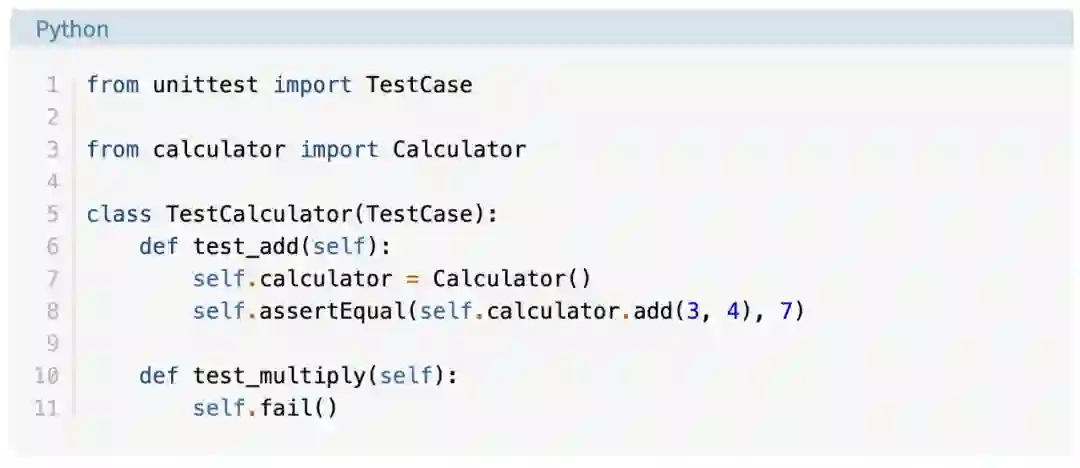Click line number 5 in the gutter
The height and width of the screenshot is (468, 1080).
tap(52, 214)
